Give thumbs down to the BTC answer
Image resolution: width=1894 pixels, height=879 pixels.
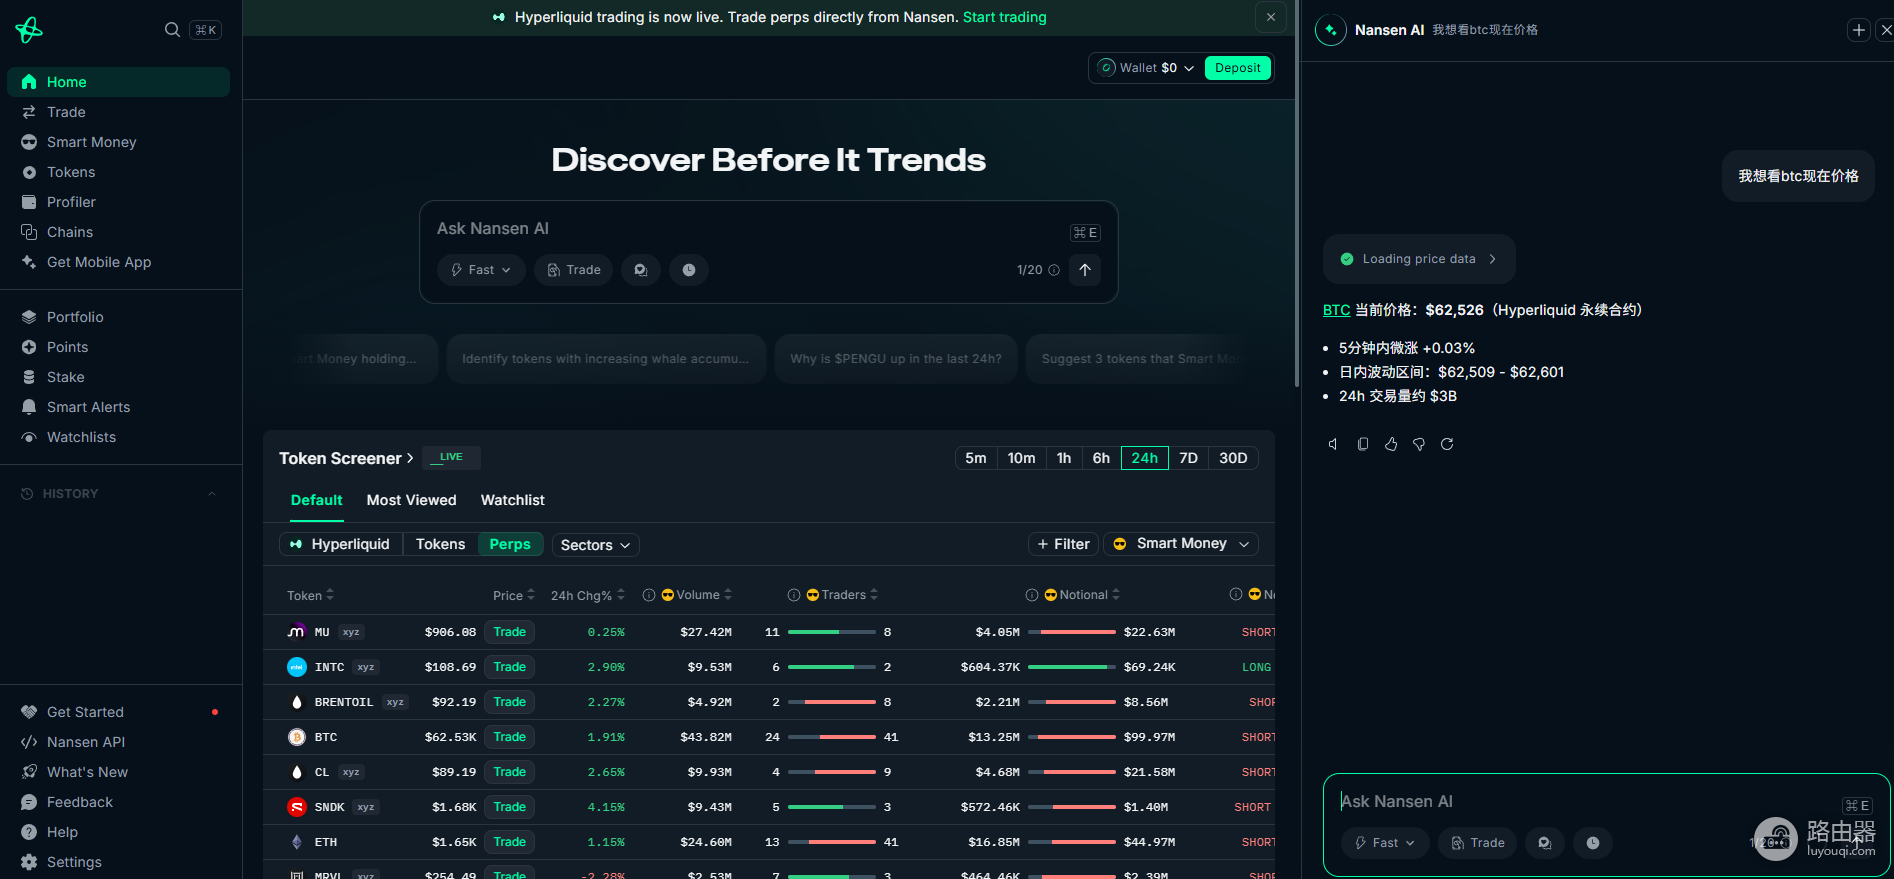pyautogui.click(x=1418, y=444)
